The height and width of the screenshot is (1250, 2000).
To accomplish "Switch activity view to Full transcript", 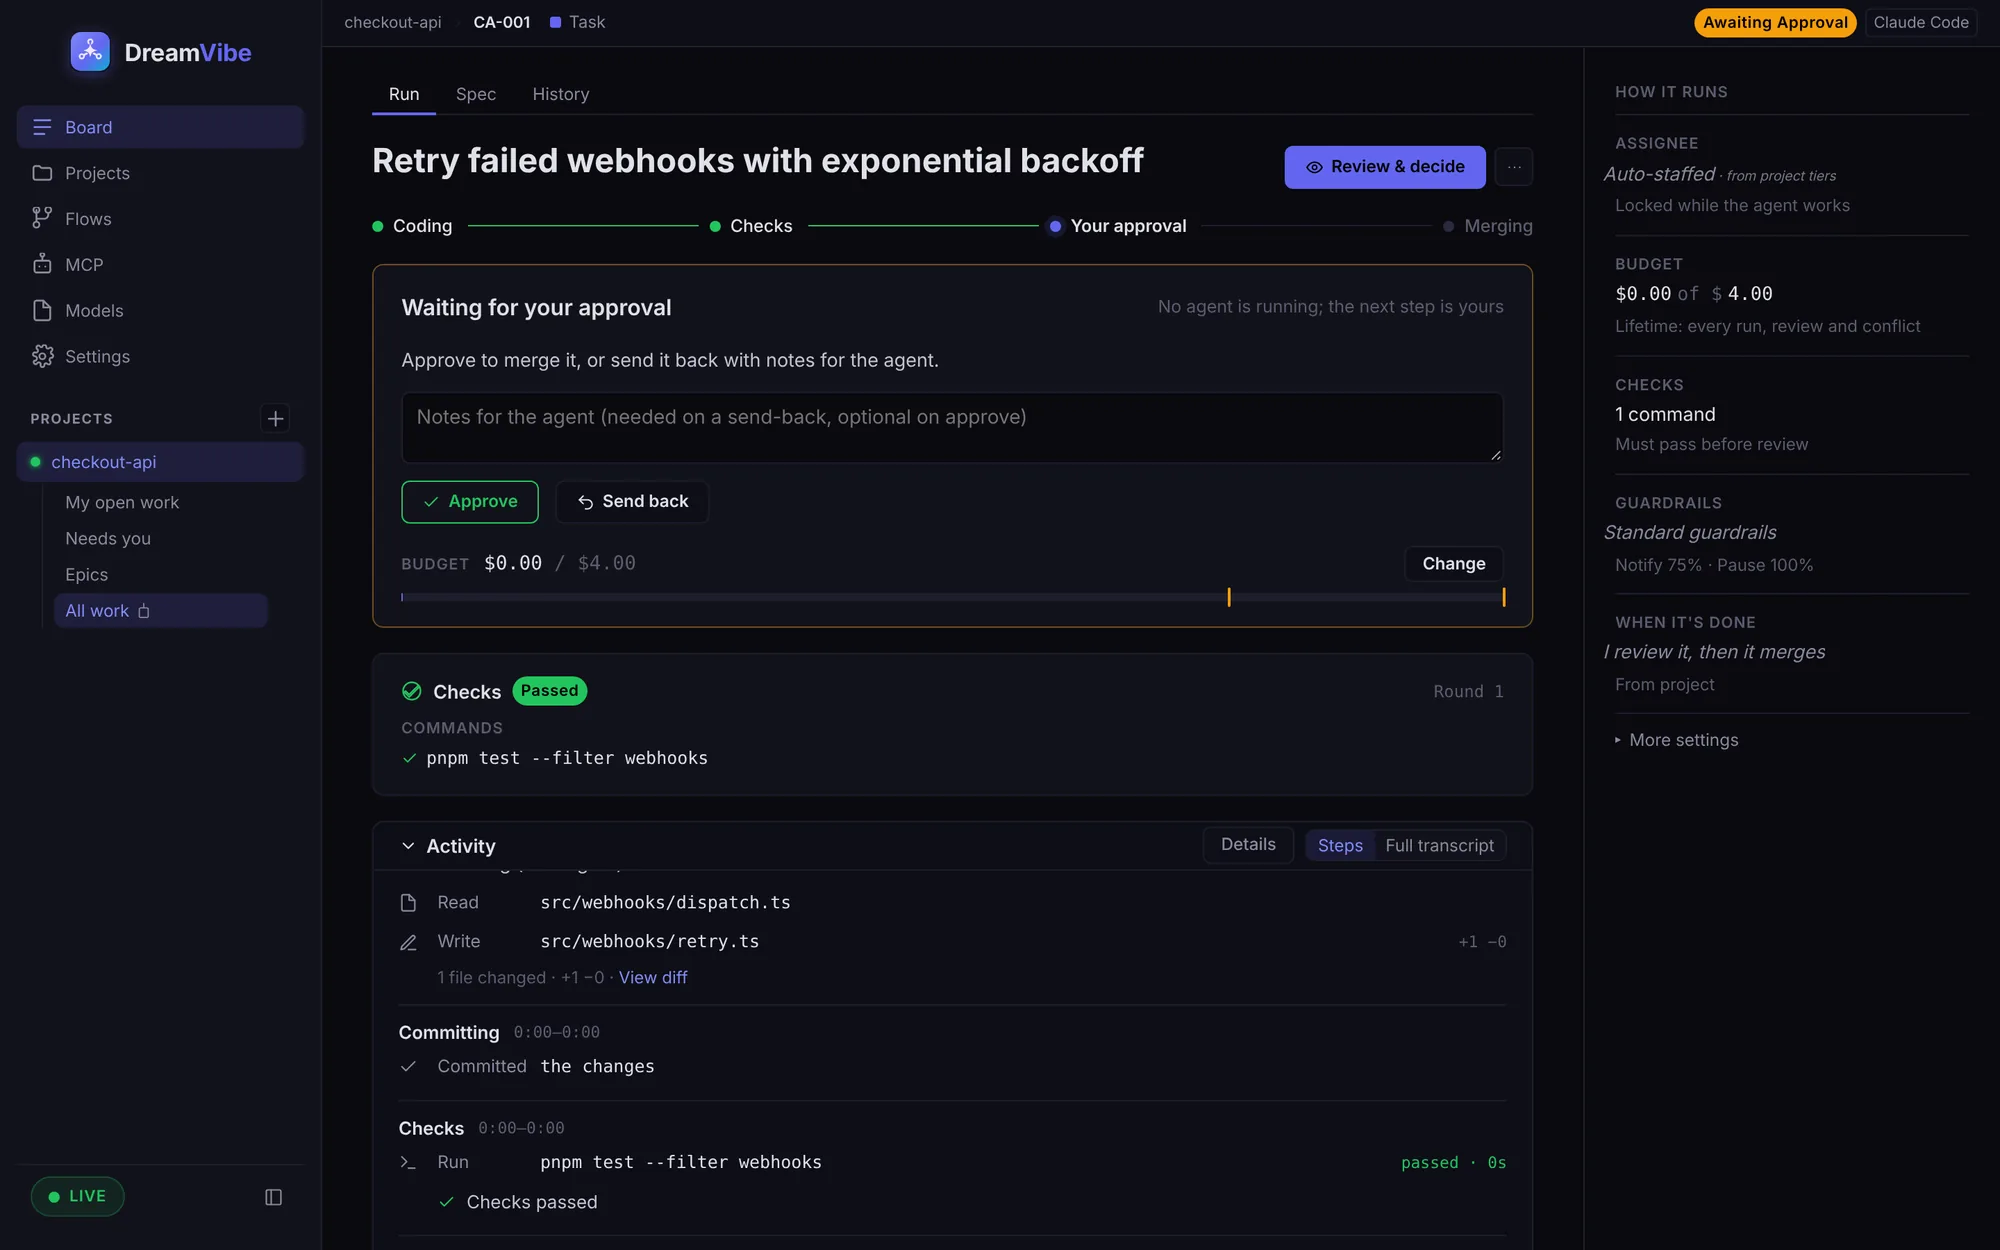I will (x=1439, y=845).
